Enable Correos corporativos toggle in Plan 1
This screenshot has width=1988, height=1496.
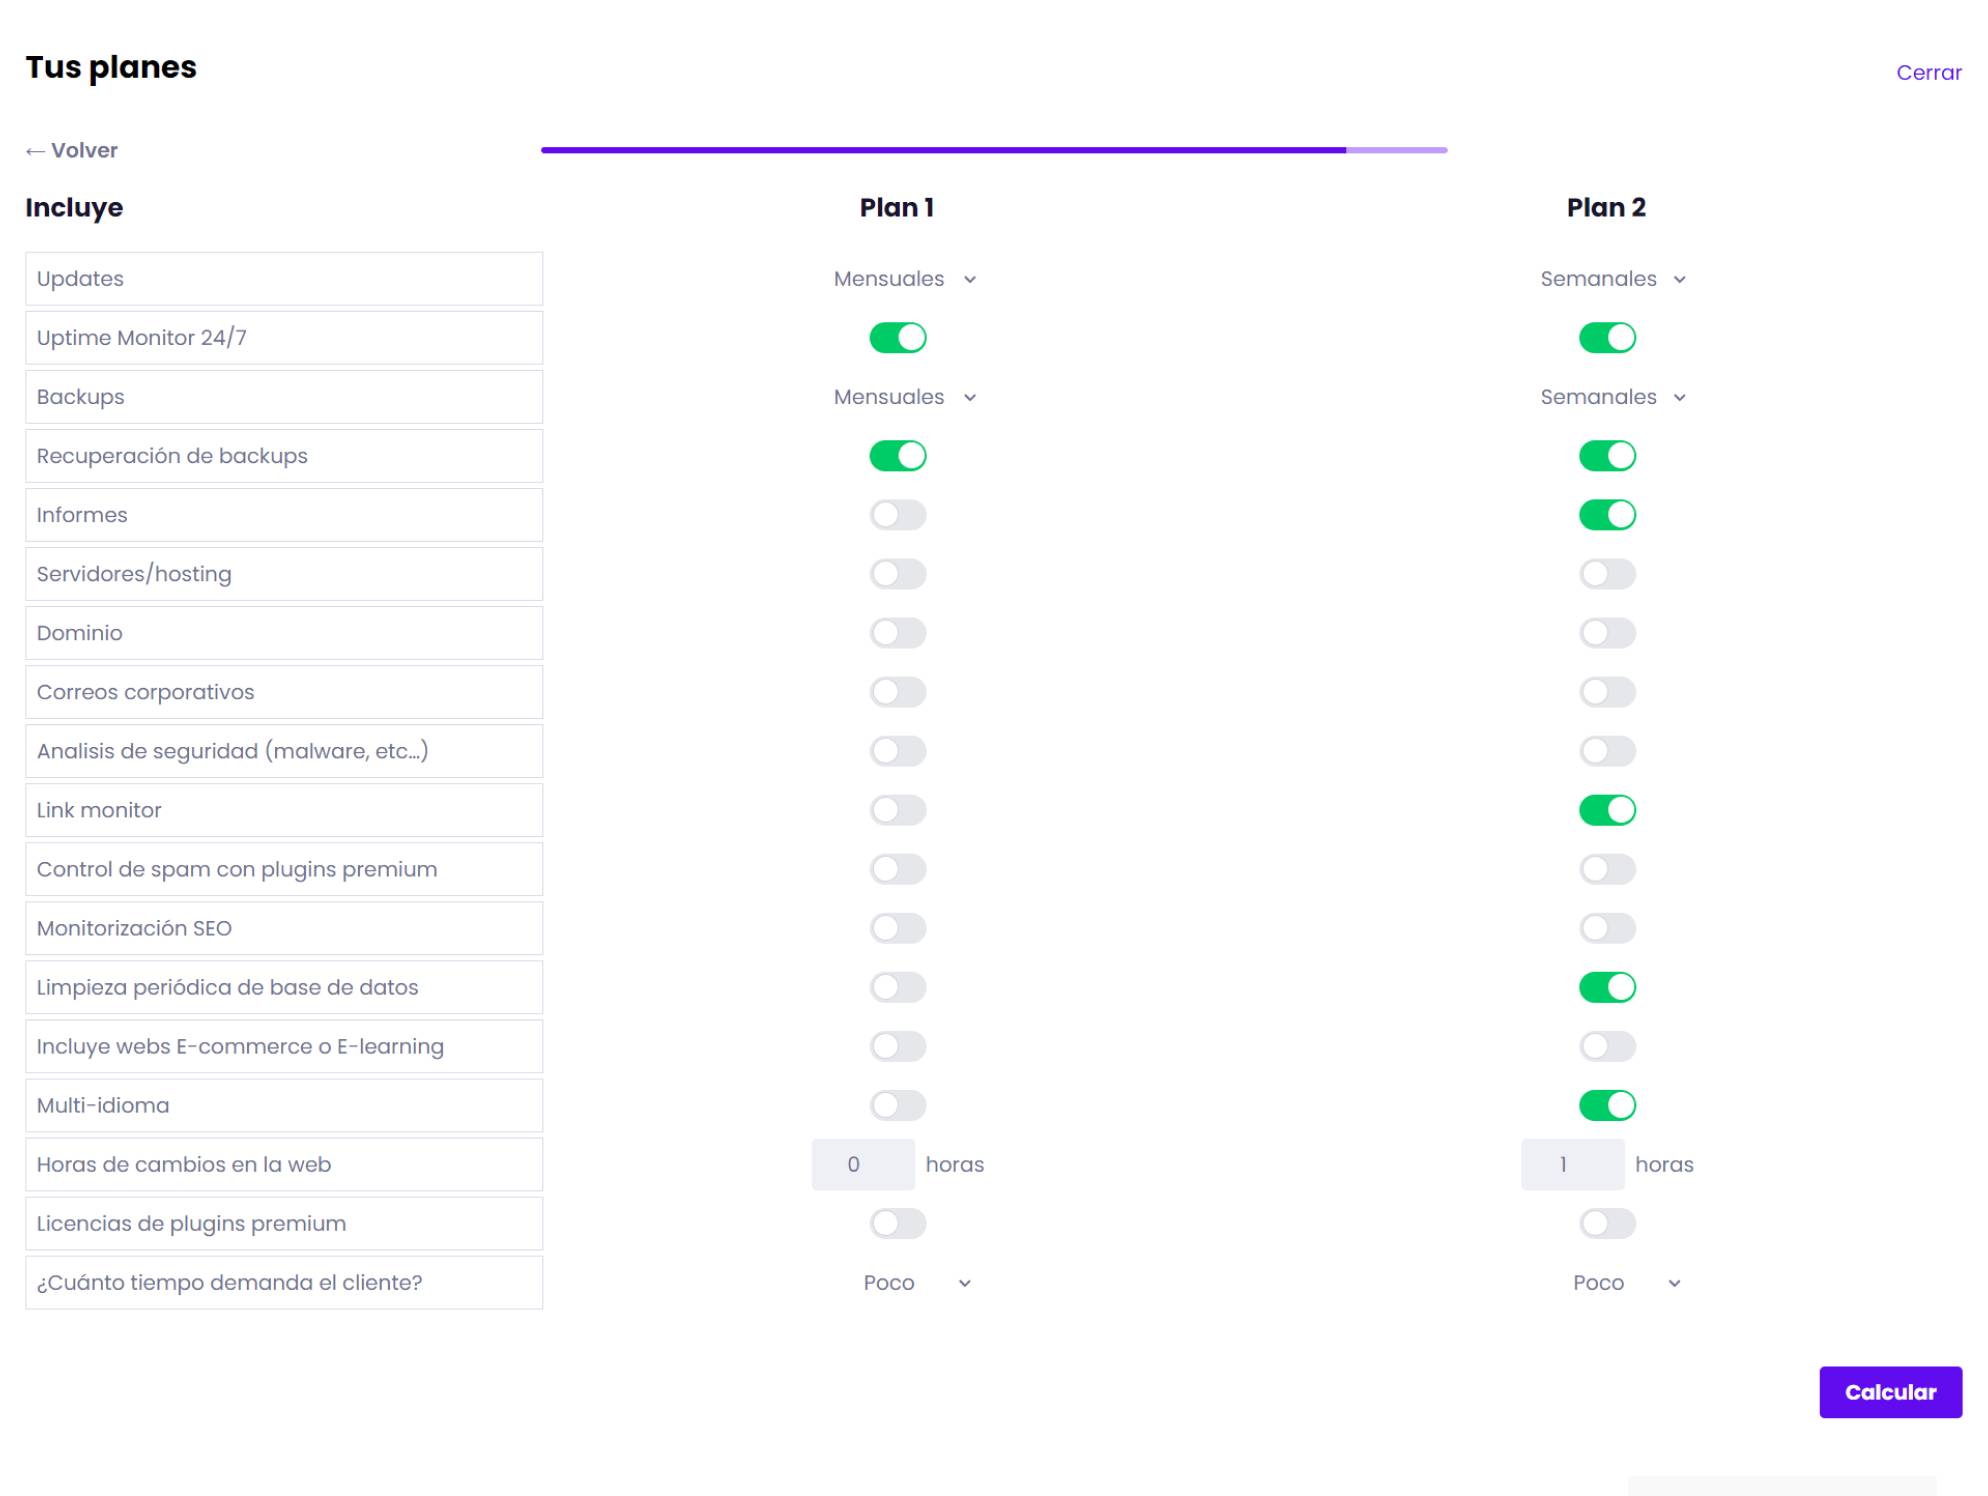[x=897, y=691]
